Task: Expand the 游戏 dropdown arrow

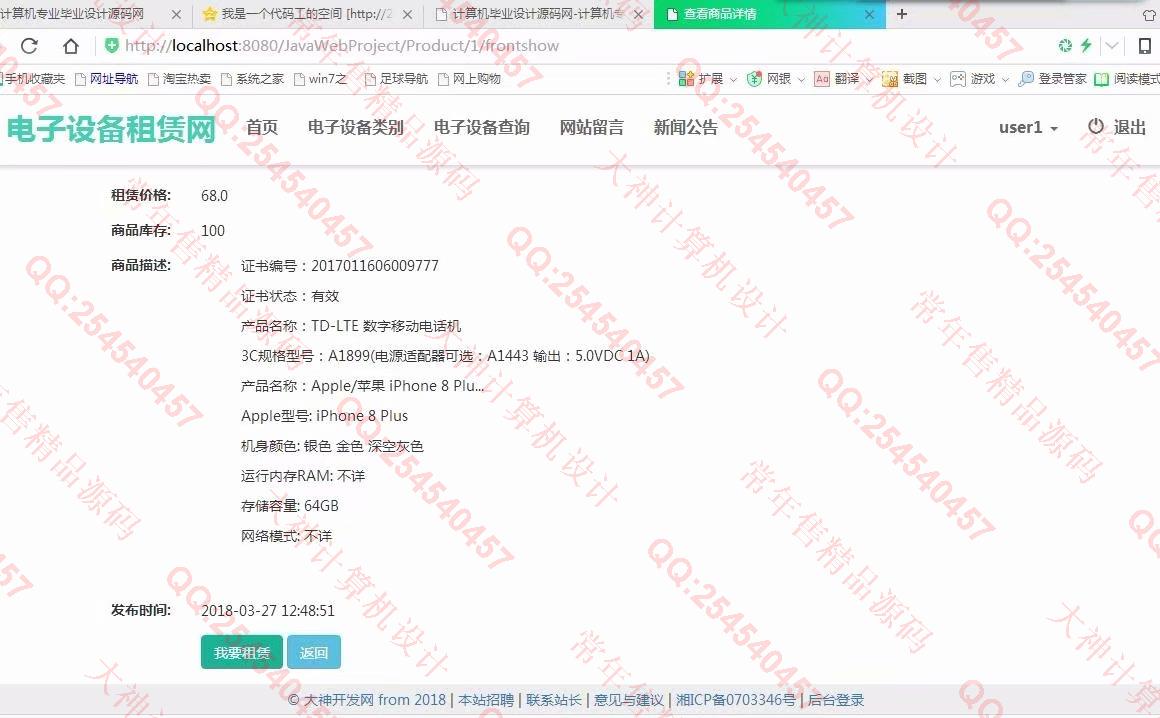Action: [x=1005, y=79]
